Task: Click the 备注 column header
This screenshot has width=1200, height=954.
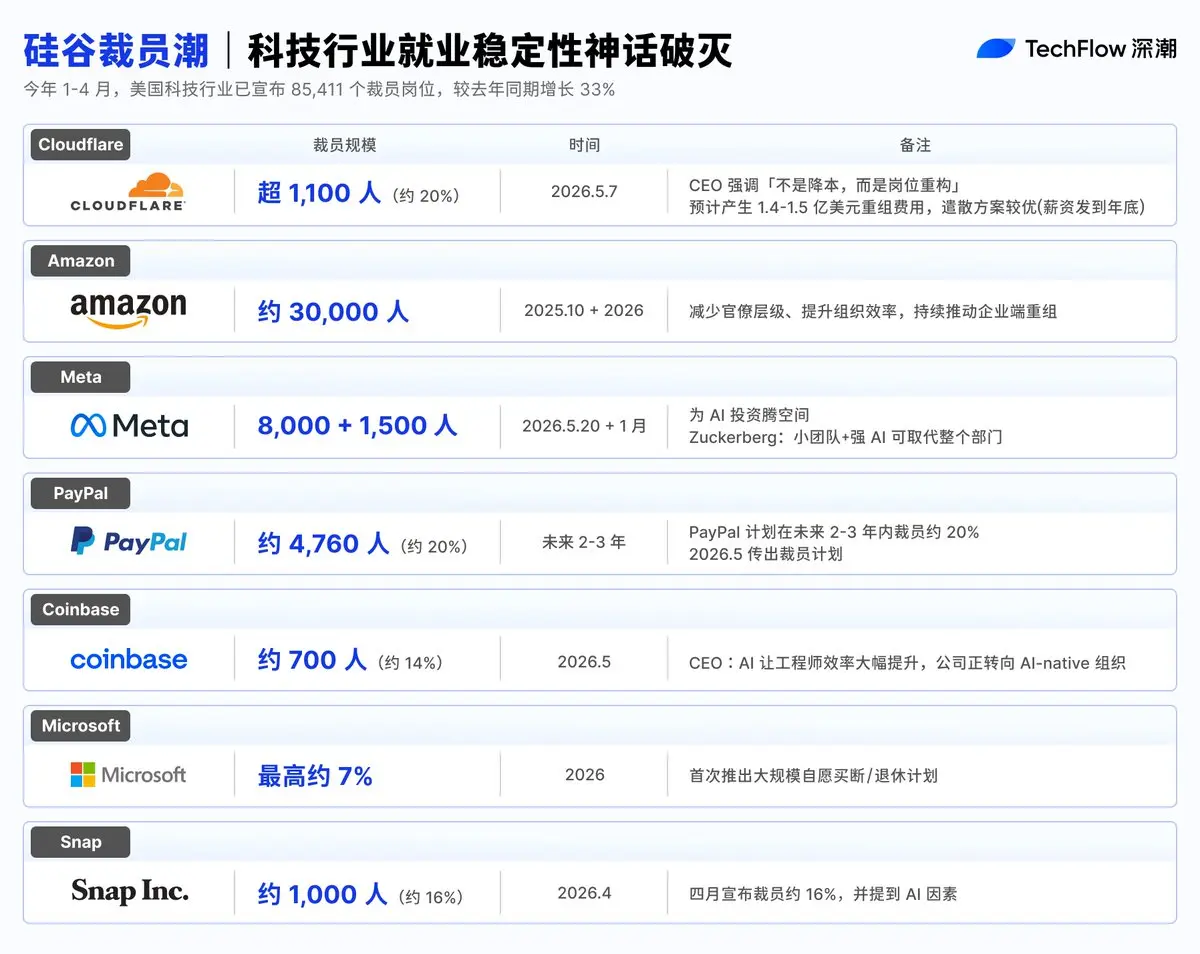Action: [x=915, y=145]
